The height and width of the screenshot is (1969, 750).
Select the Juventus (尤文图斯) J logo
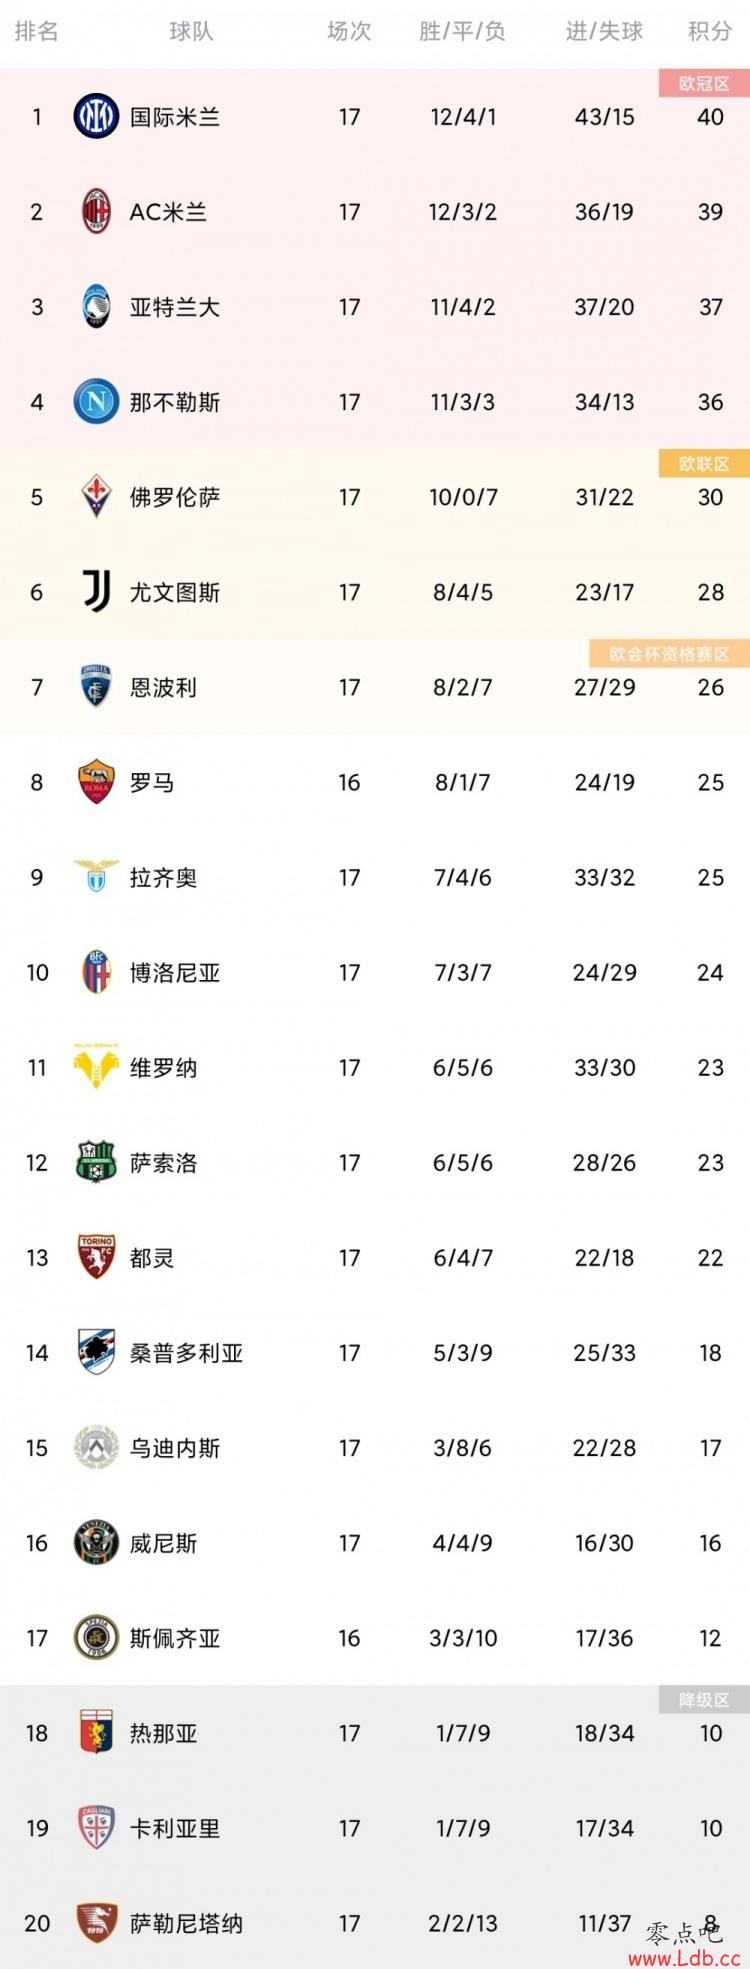coord(97,592)
